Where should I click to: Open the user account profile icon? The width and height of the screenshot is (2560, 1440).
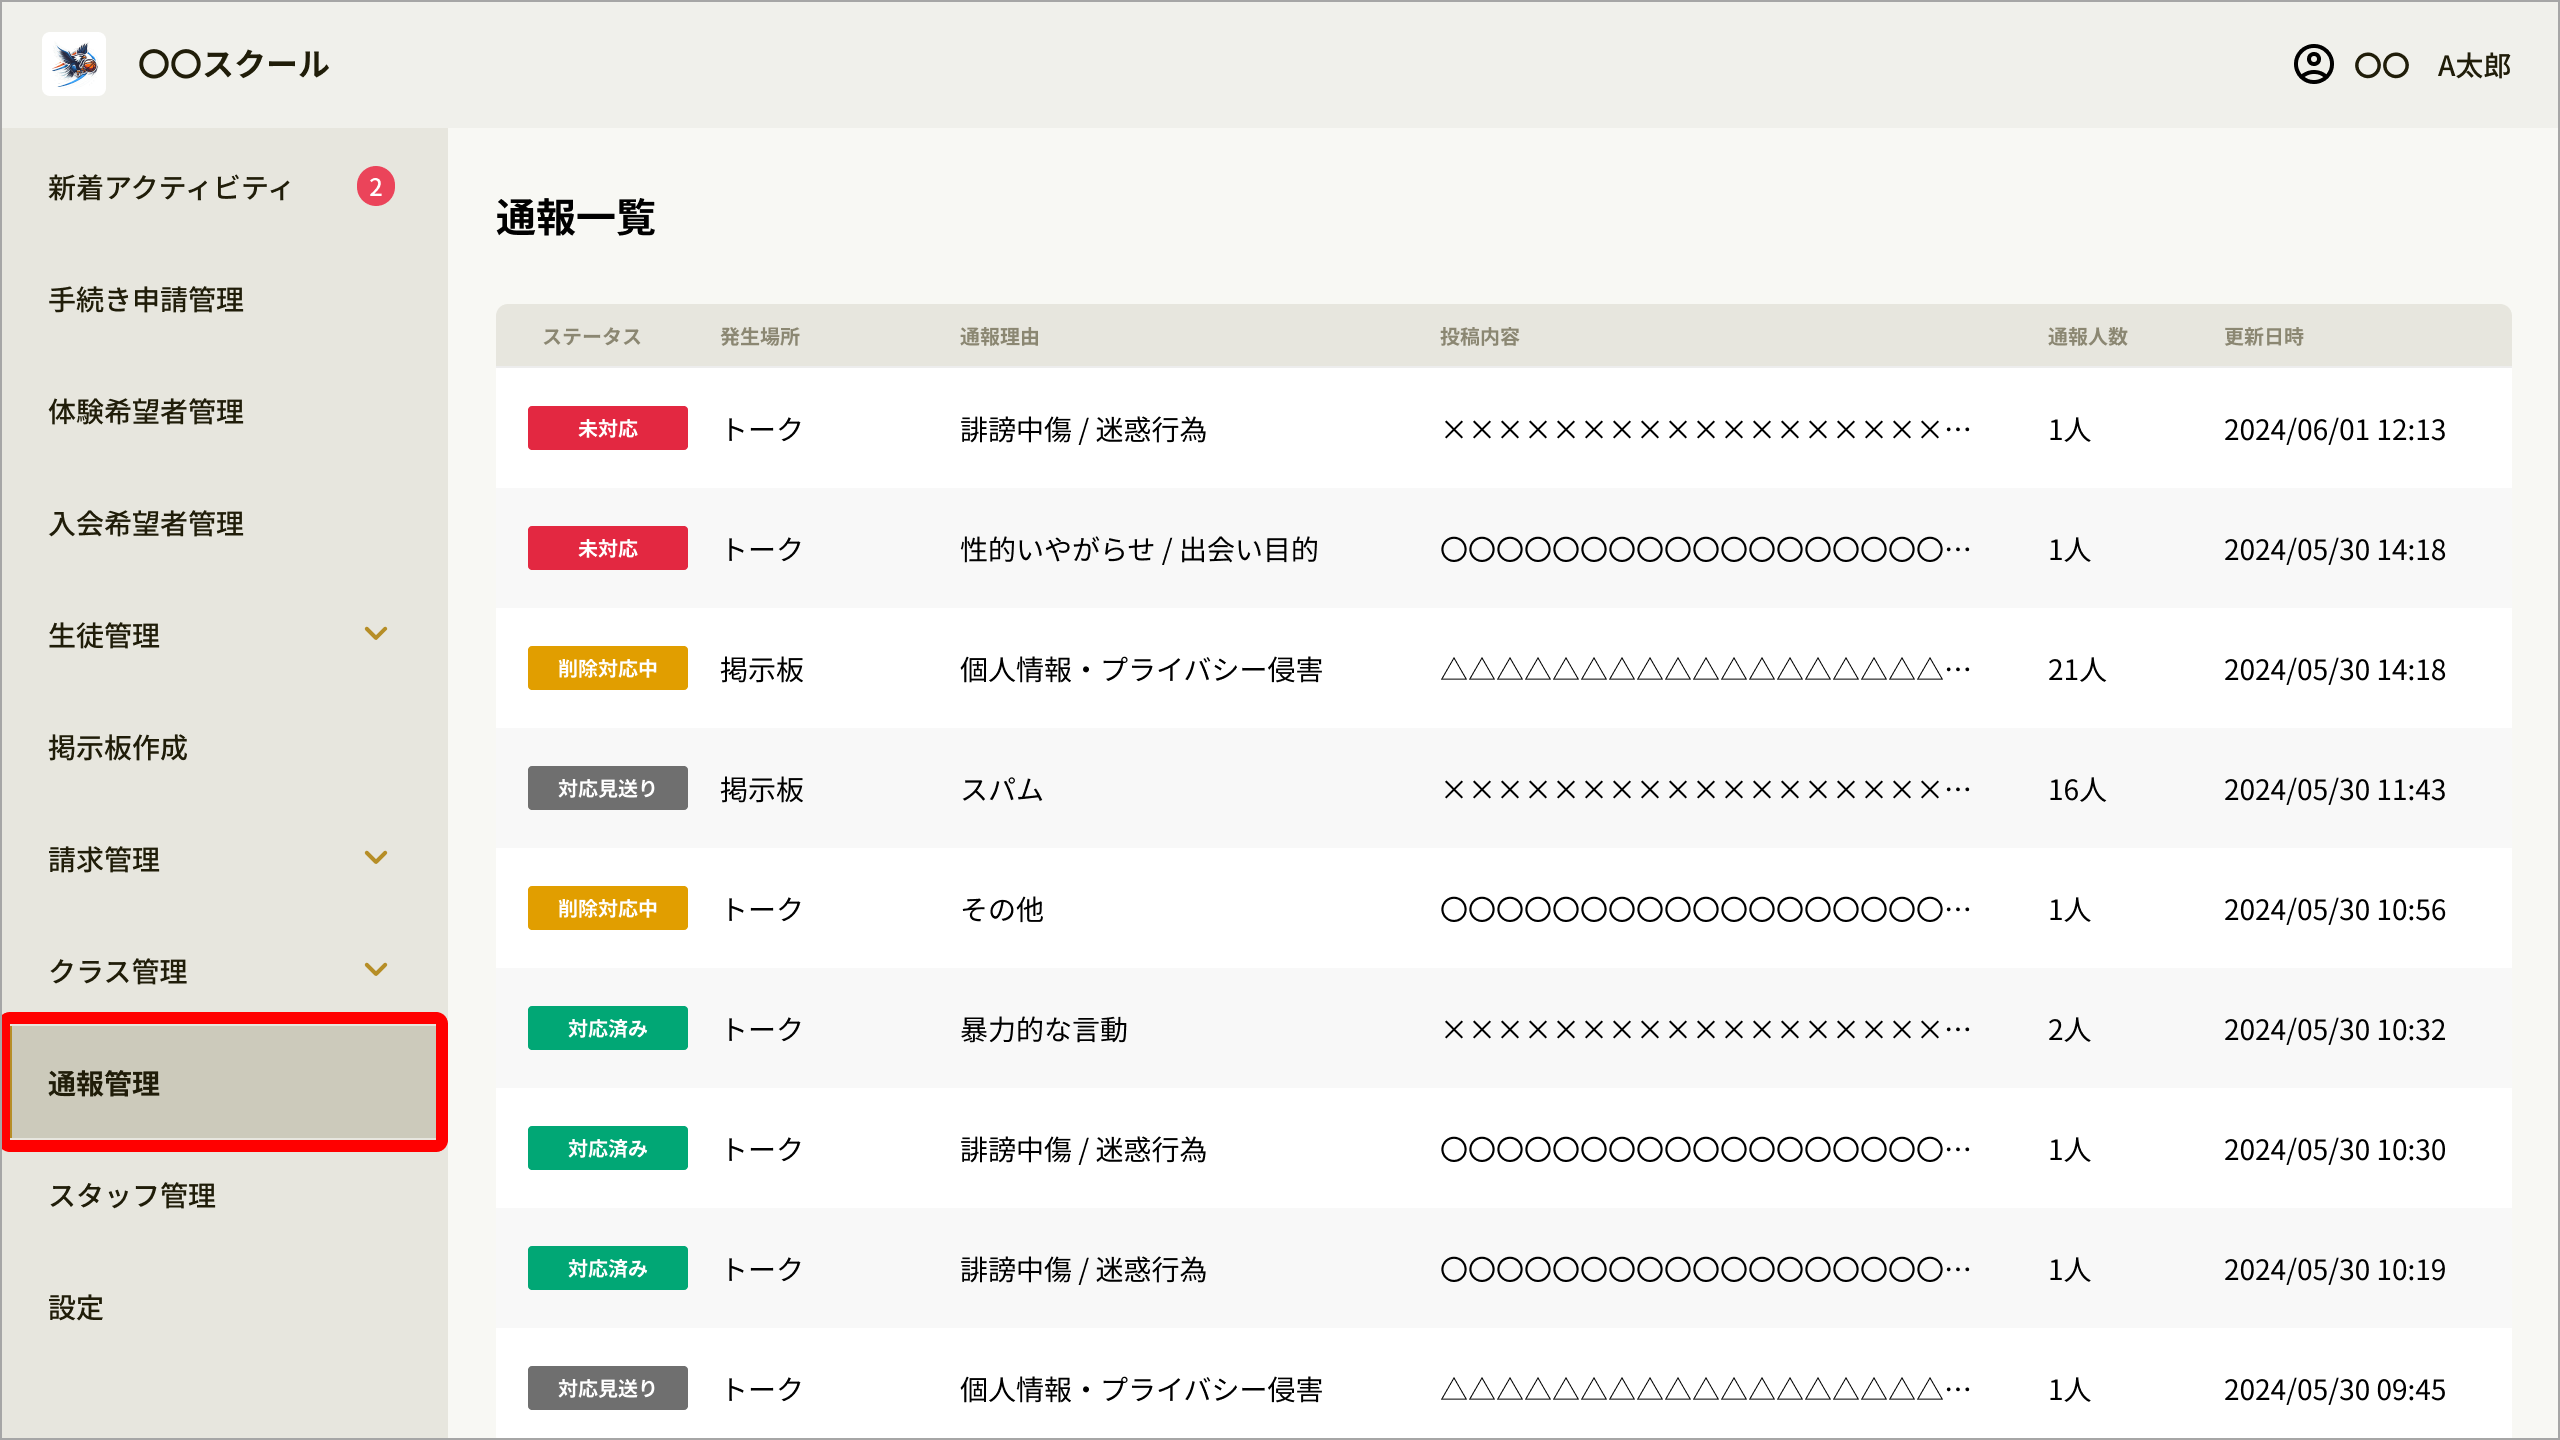coord(2313,65)
